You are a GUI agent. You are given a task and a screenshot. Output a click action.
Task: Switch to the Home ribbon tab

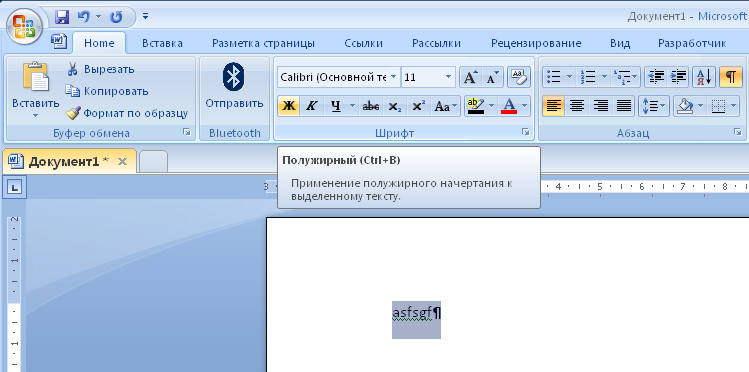click(99, 43)
